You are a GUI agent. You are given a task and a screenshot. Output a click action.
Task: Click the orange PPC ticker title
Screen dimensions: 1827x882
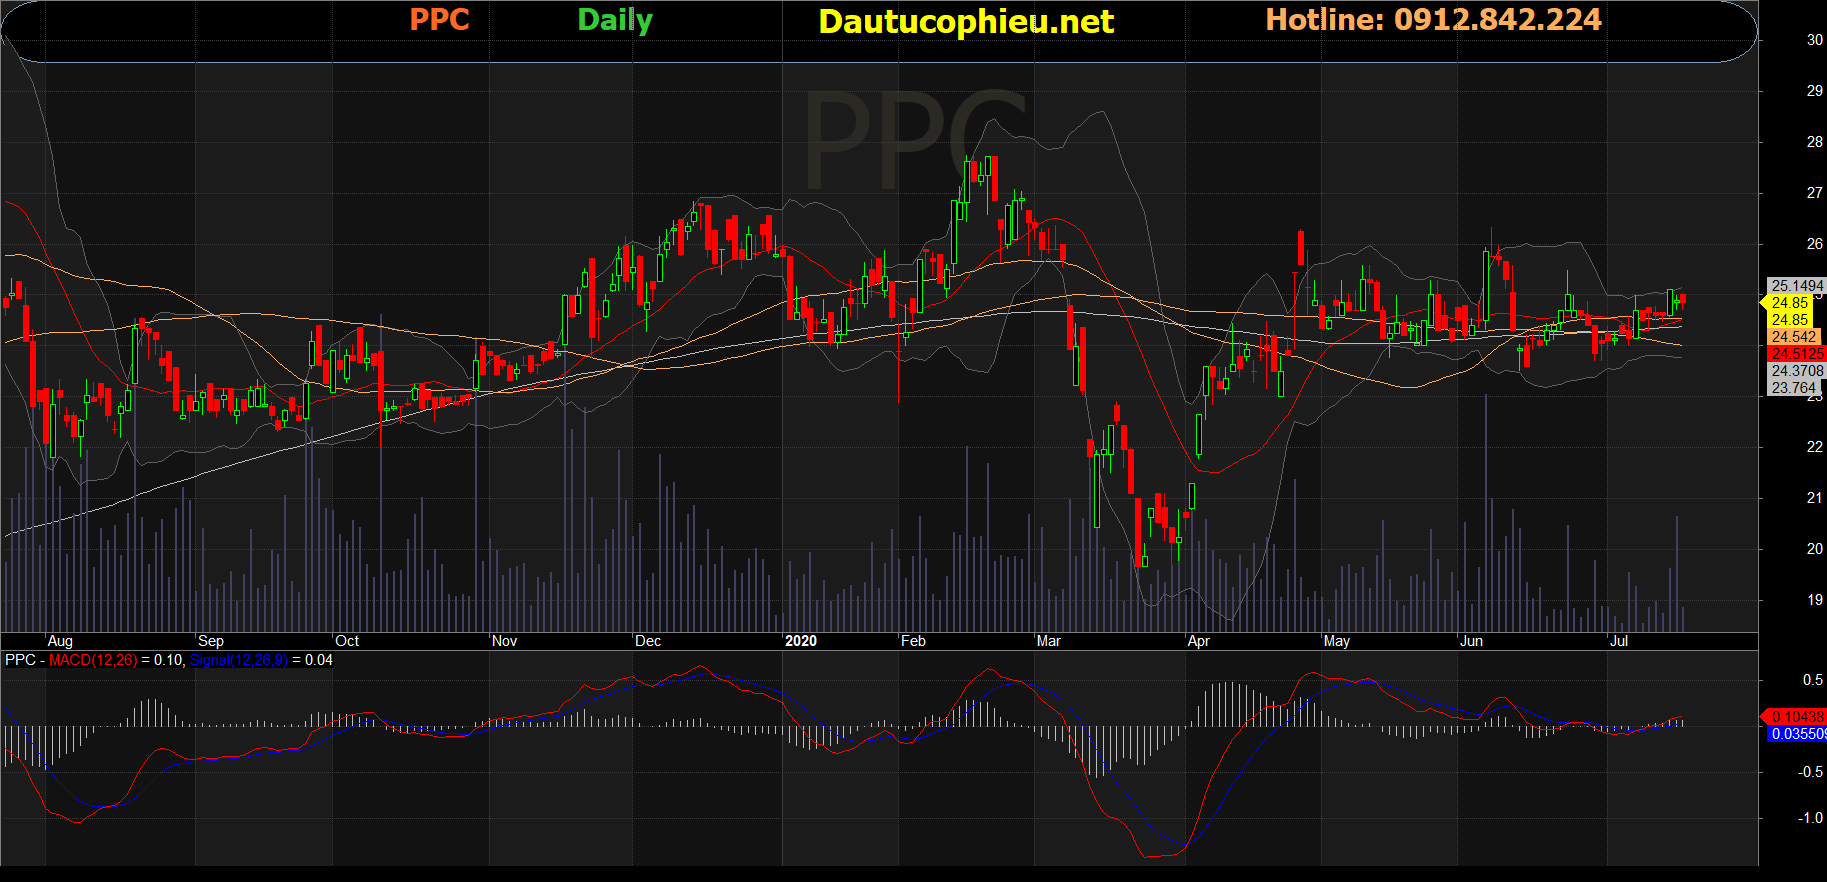[439, 20]
